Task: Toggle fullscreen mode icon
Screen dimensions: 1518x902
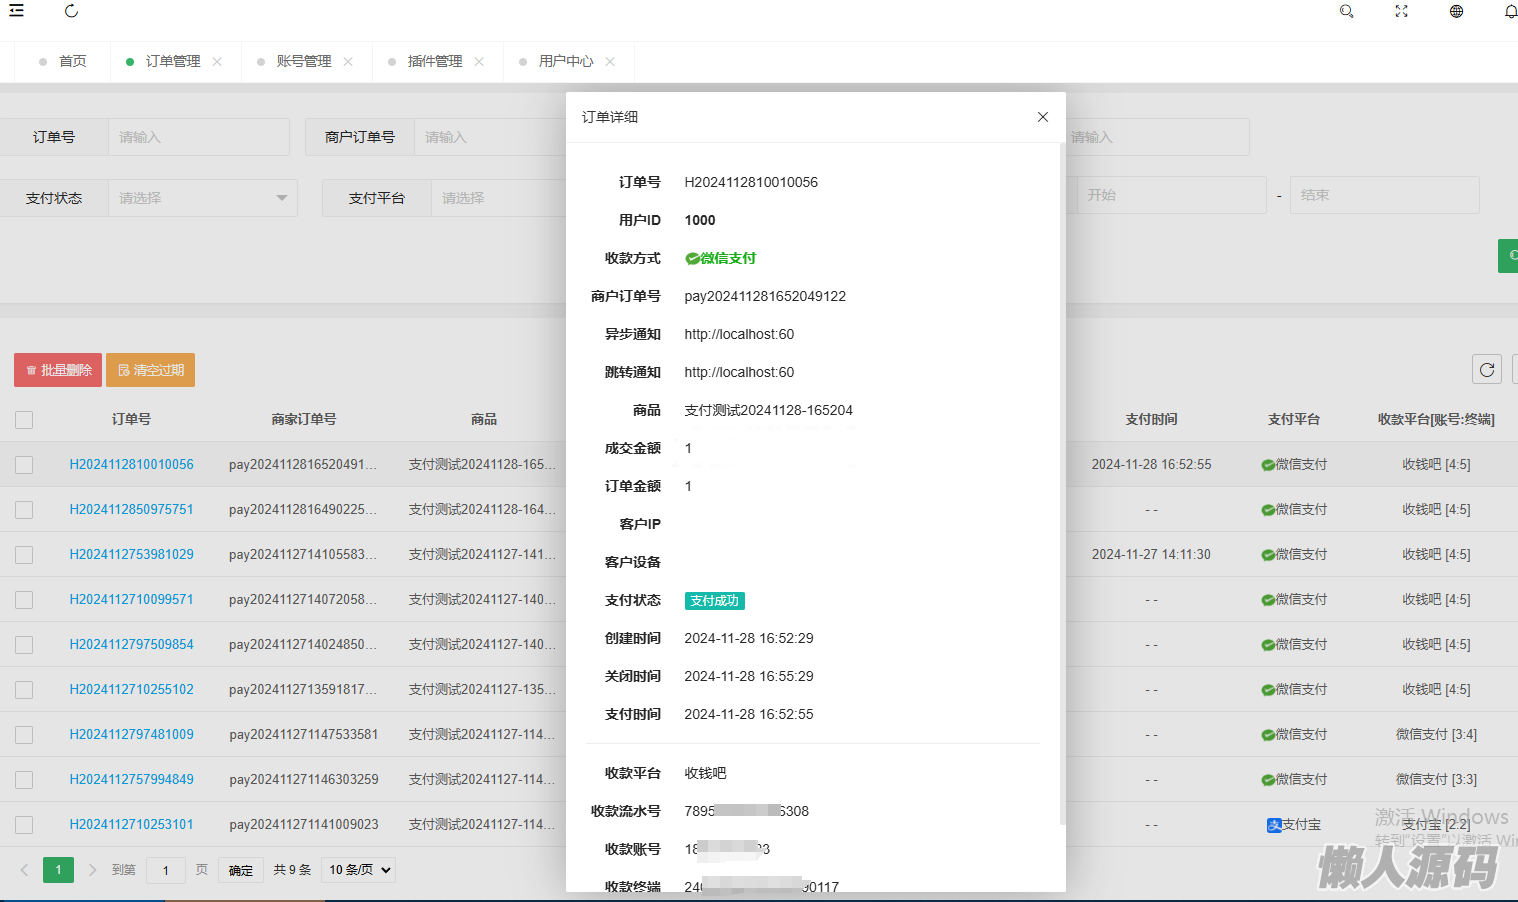Action: 1401,11
